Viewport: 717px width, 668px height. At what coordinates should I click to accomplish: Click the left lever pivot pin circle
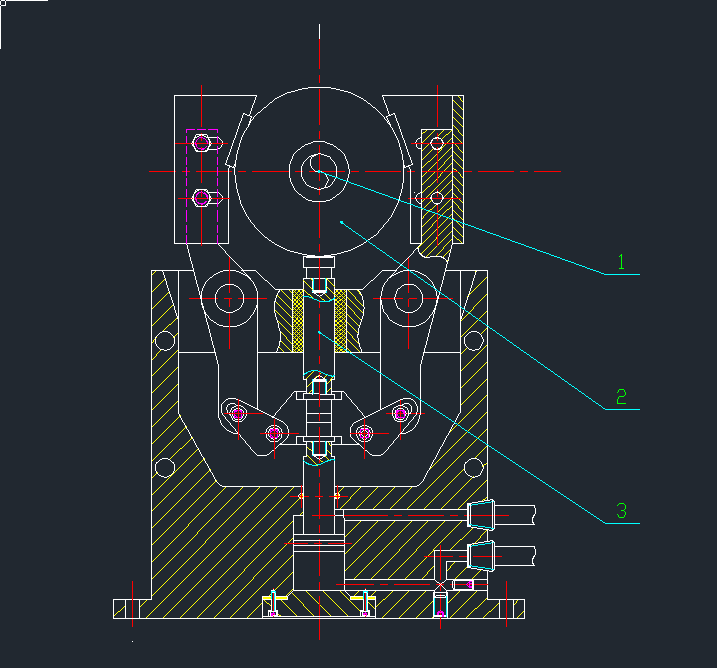230,298
